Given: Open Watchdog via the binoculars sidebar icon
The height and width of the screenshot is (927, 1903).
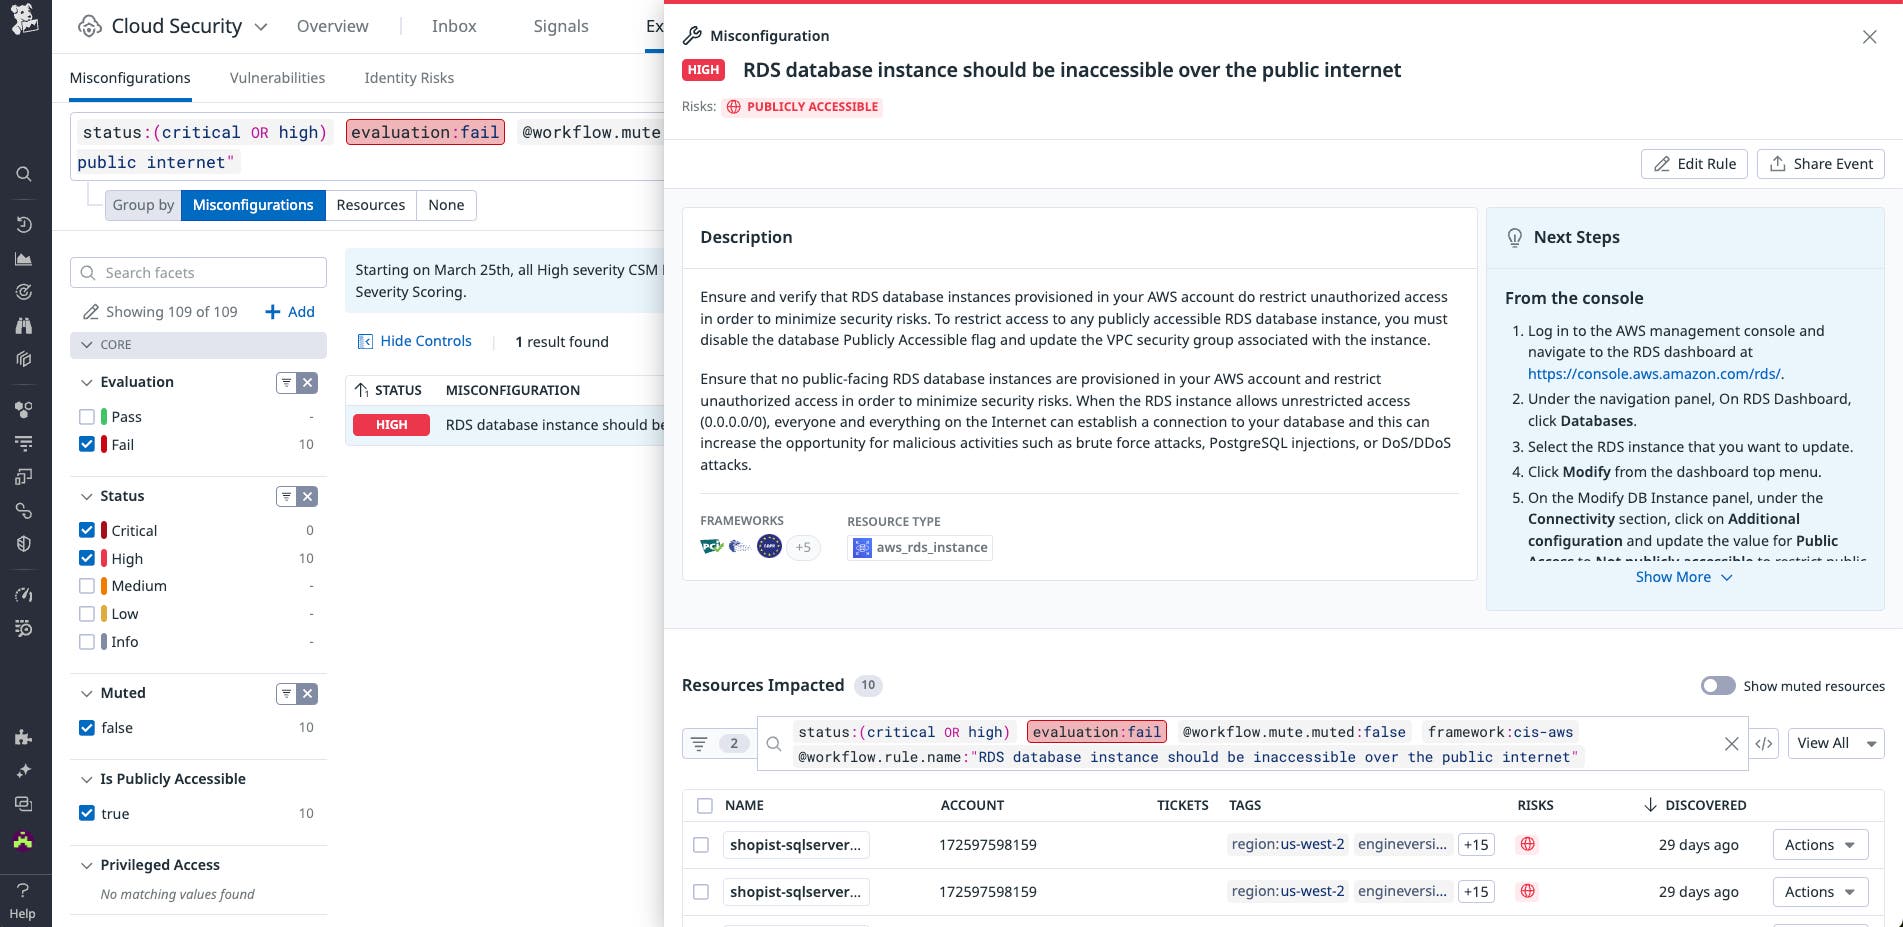Looking at the screenshot, I should pyautogui.click(x=24, y=324).
